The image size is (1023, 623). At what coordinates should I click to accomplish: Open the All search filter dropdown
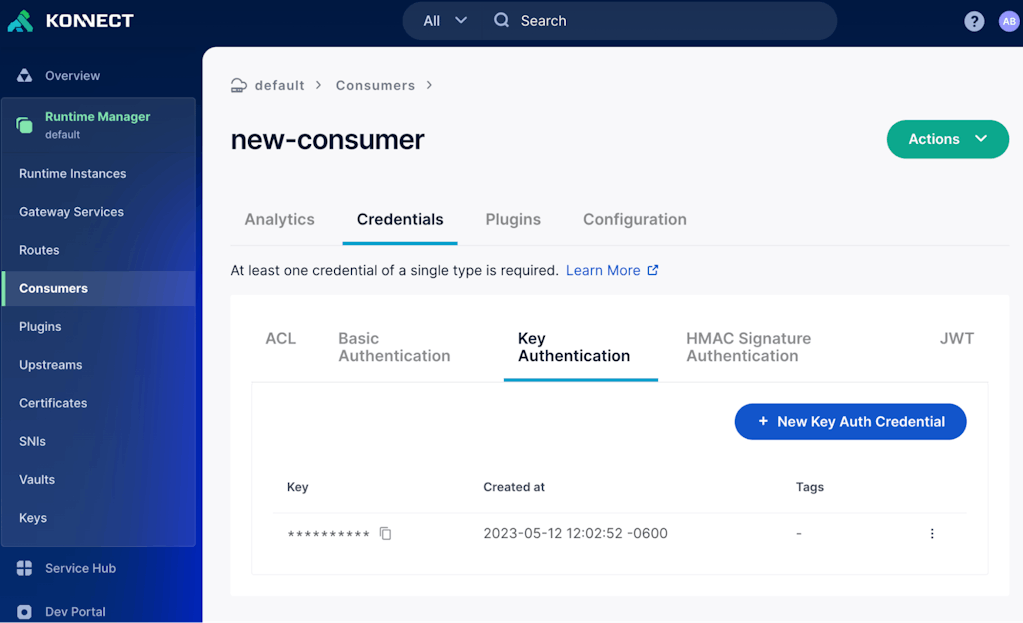[x=445, y=21]
